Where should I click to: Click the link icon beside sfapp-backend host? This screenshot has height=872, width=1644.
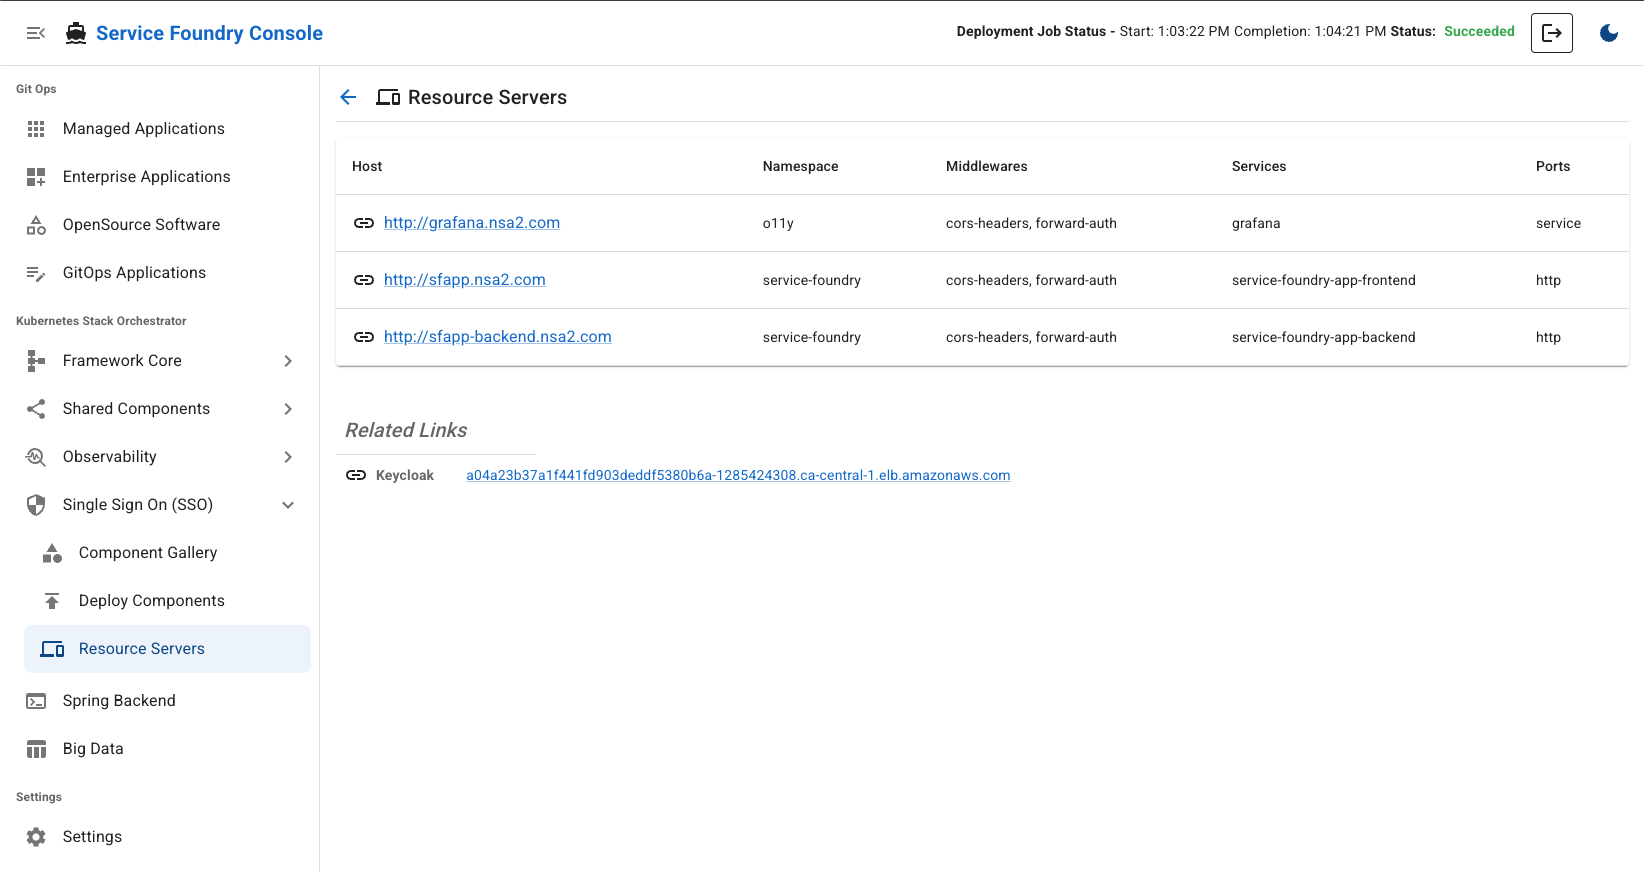364,337
